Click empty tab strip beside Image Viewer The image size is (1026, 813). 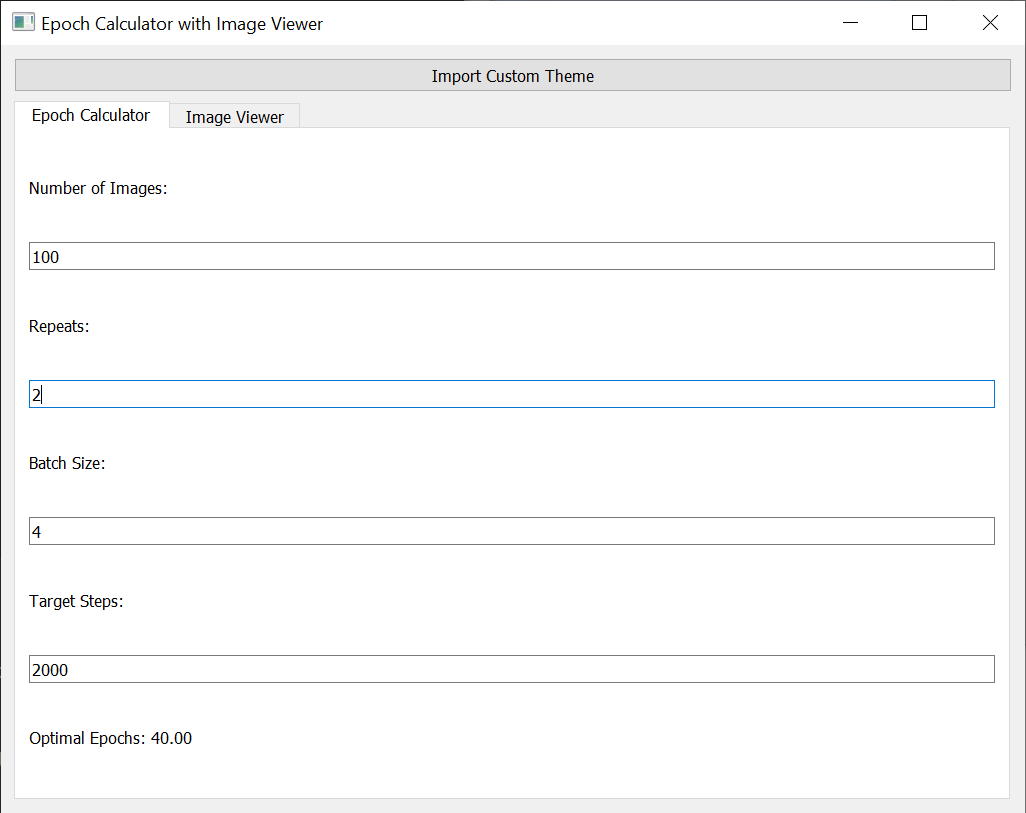[x=654, y=115]
